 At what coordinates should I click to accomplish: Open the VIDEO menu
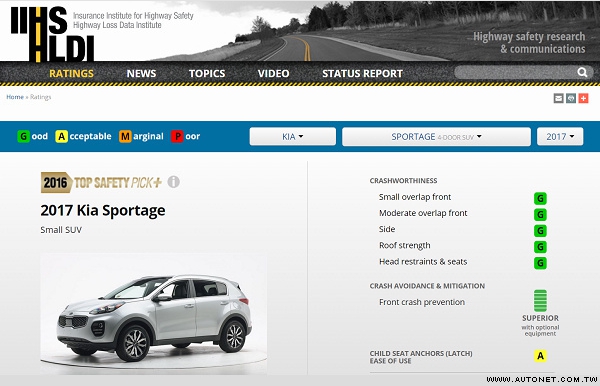click(273, 73)
